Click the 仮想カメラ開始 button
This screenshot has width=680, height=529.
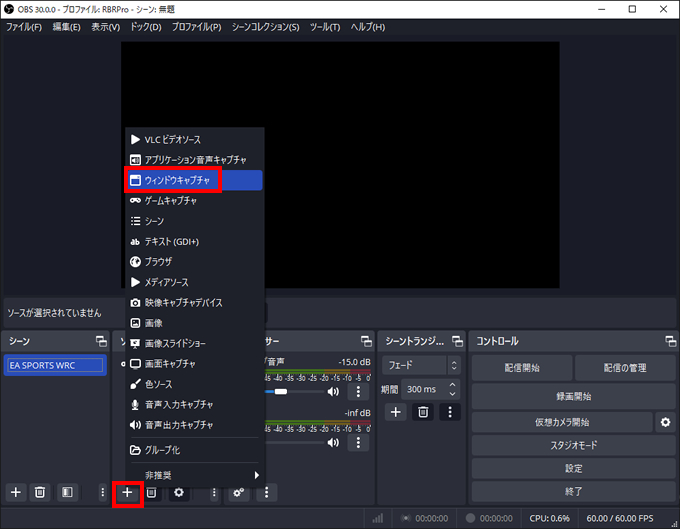(x=562, y=422)
